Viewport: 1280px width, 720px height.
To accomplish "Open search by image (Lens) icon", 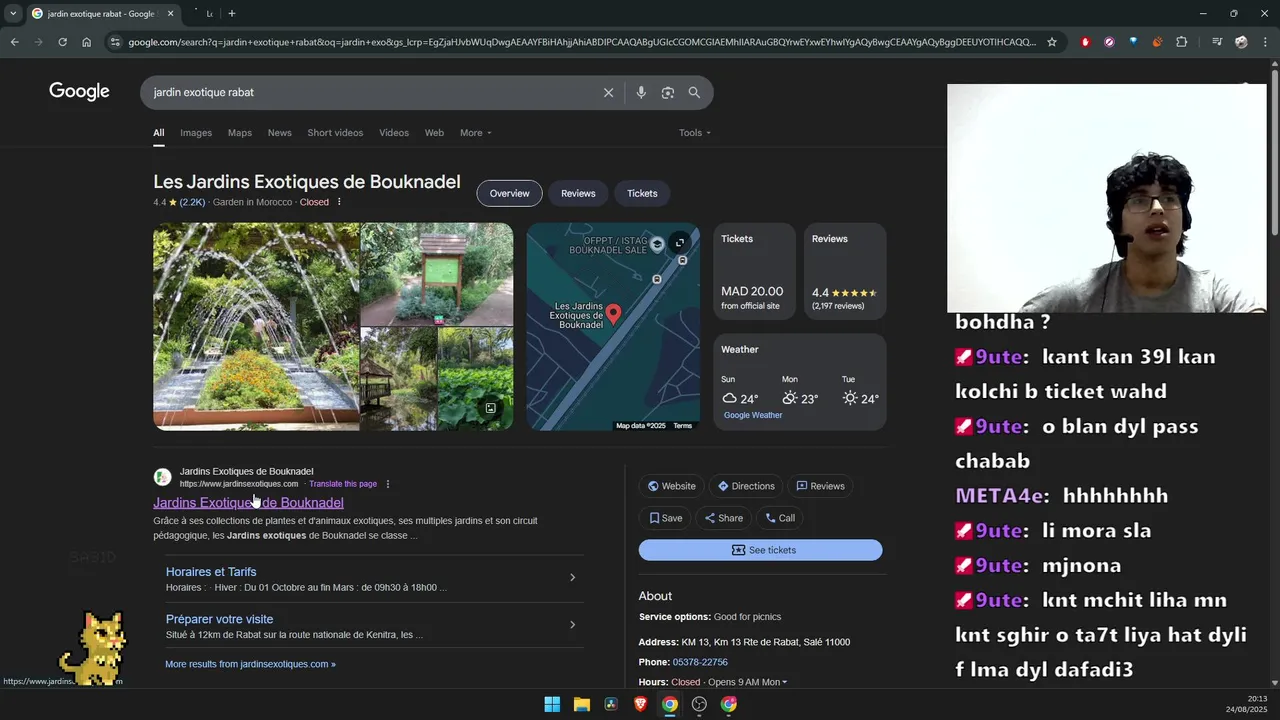I will tap(668, 92).
